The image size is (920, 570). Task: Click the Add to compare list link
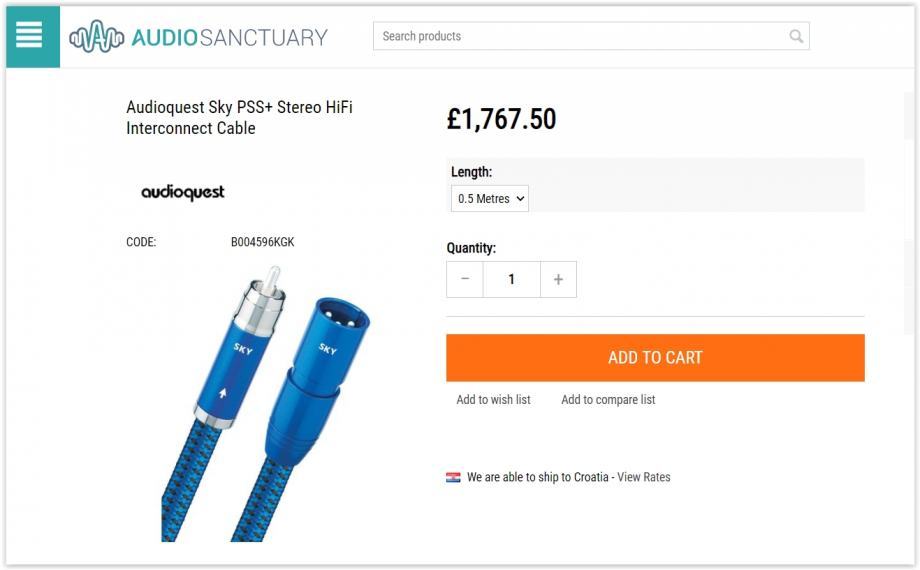click(x=608, y=400)
